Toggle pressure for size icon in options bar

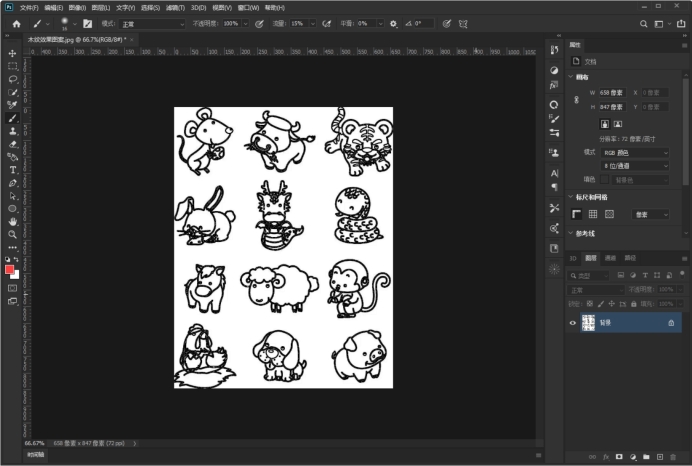[447, 24]
